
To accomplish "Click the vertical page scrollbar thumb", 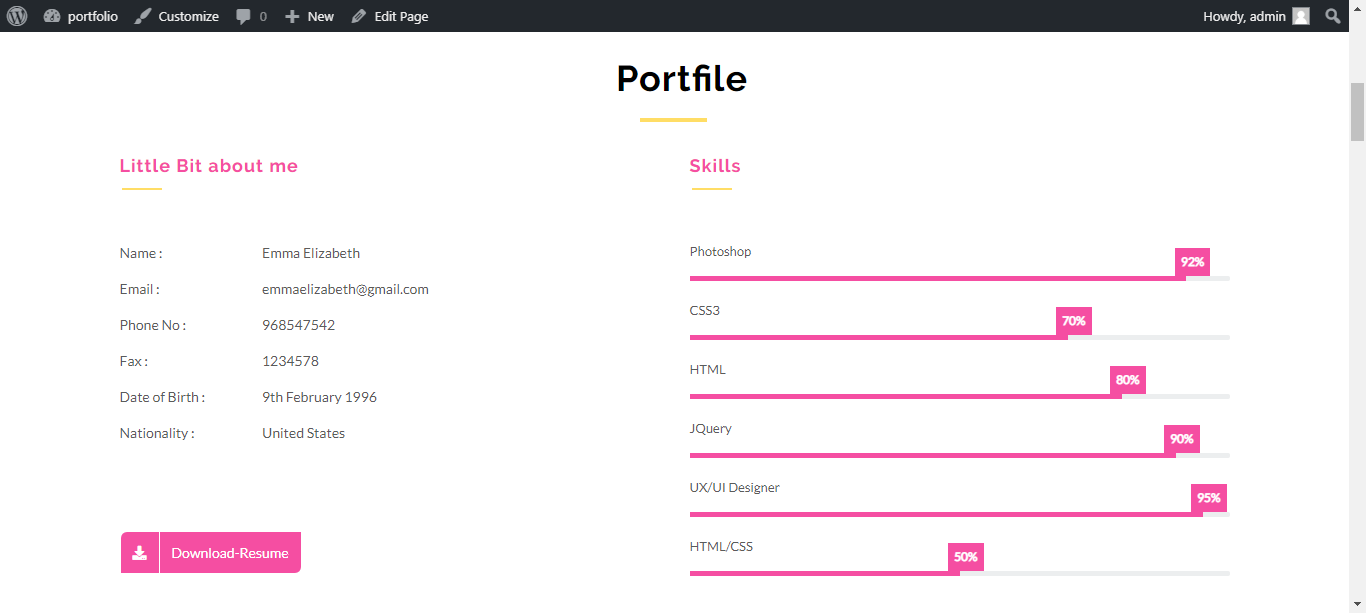I will 1357,112.
